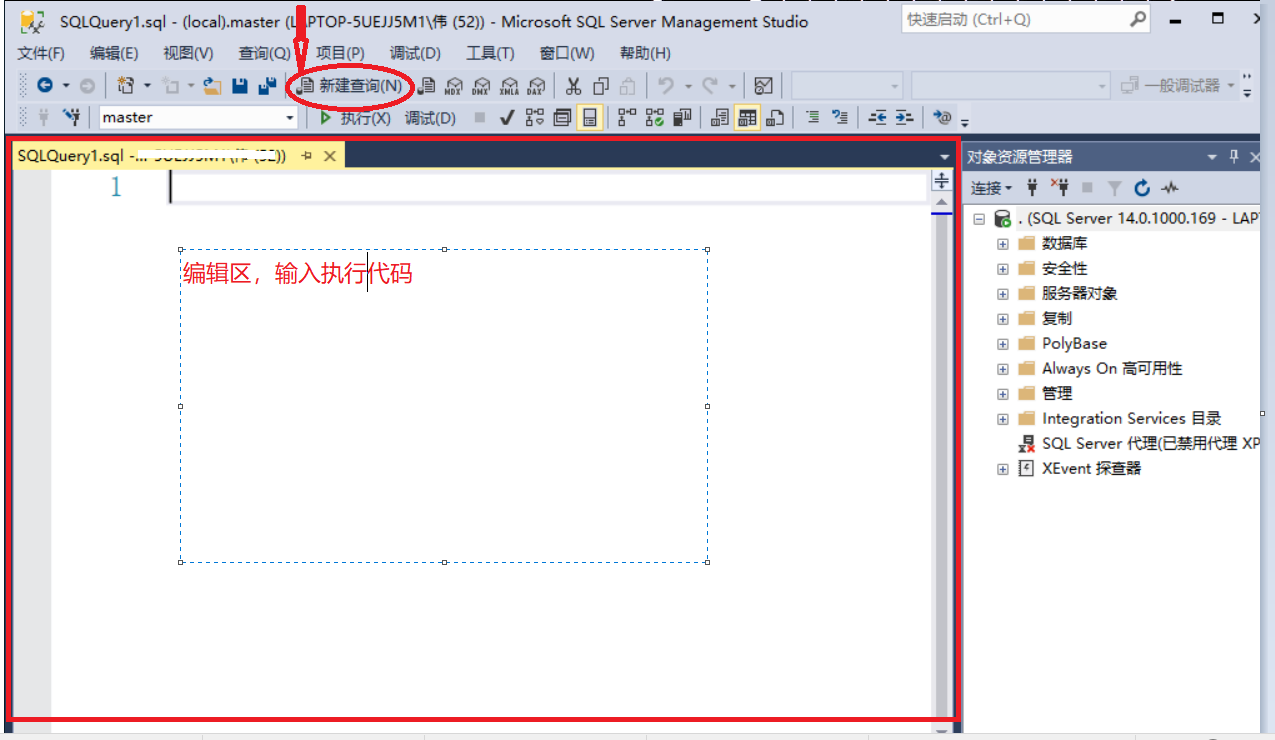Screen dimensions: 1275x740
Task: Toggle Include Actual Execution Plan
Action: tap(627, 117)
